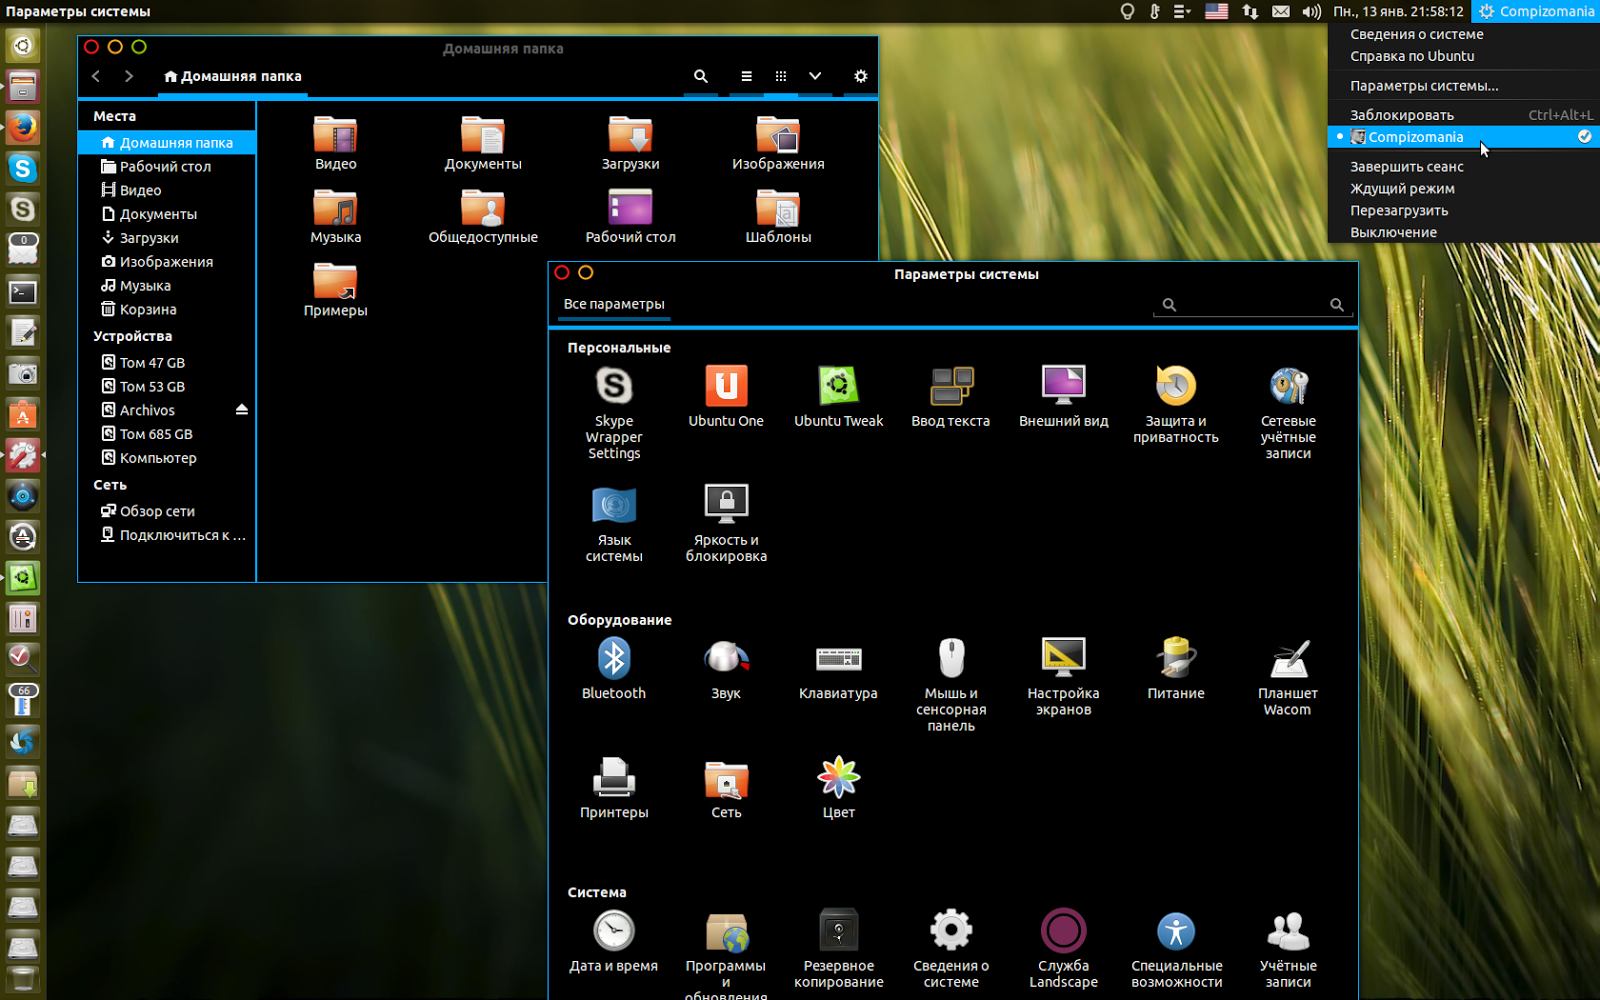Screen dimensions: 1600x1000
Task: Open the Общедоступные folder
Action: point(483,216)
